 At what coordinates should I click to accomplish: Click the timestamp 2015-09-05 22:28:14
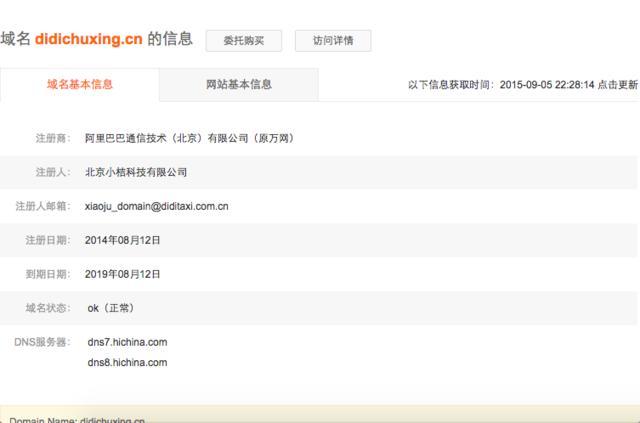[547, 85]
